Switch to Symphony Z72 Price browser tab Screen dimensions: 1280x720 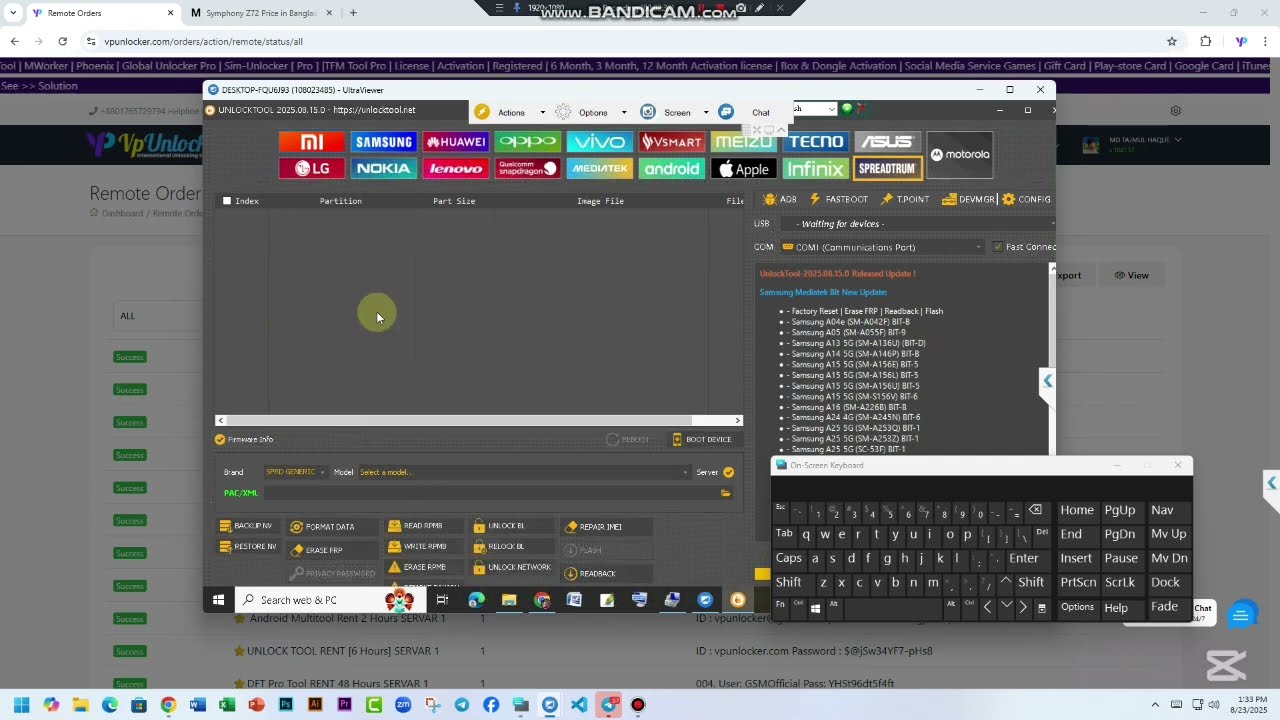click(259, 13)
